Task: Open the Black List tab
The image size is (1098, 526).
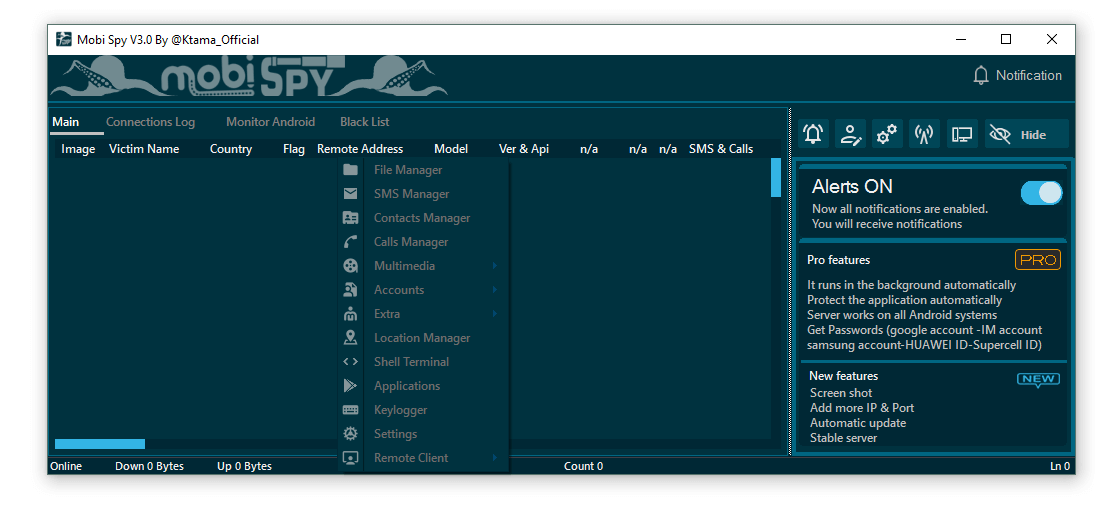Action: coord(364,122)
